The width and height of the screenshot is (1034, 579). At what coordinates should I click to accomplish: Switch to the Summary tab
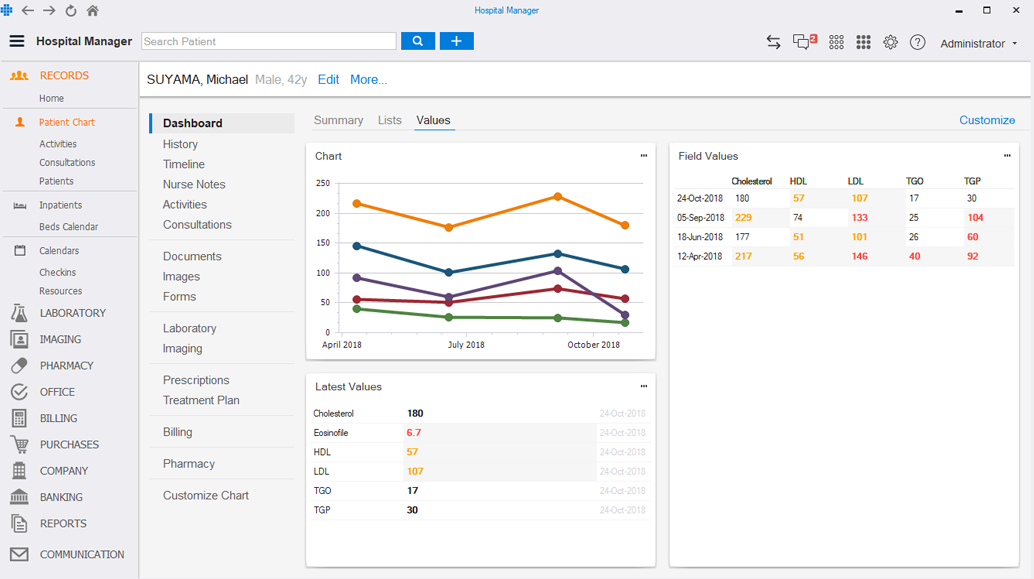tap(338, 120)
